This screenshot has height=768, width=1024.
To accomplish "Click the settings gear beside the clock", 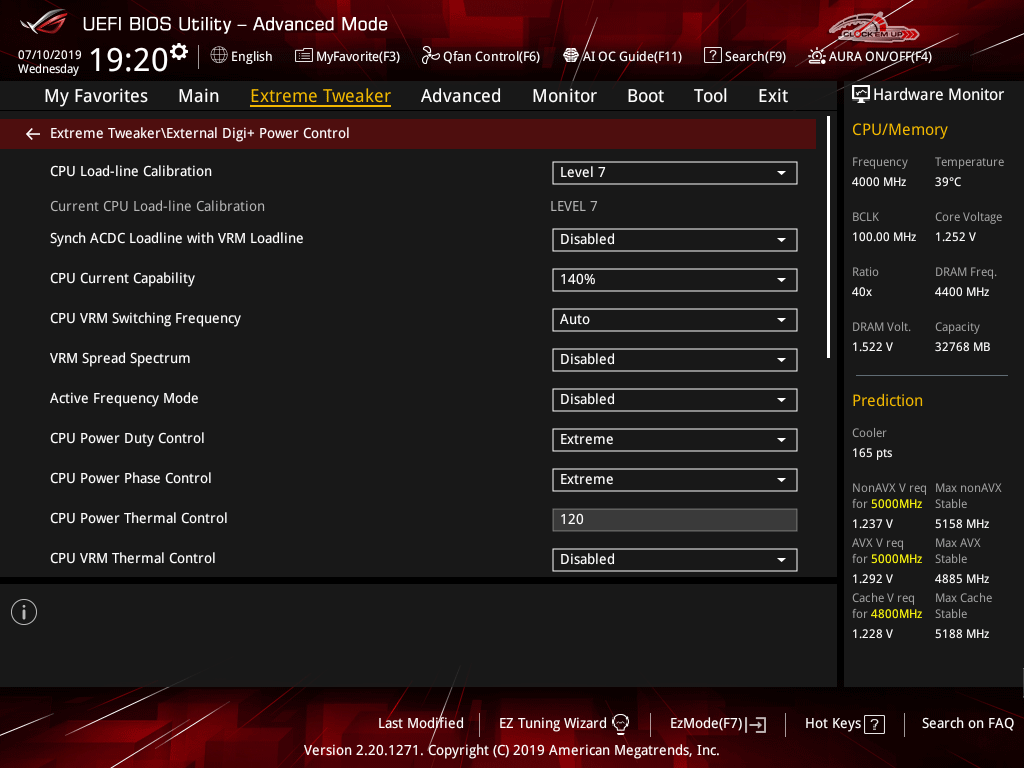I will tap(179, 52).
